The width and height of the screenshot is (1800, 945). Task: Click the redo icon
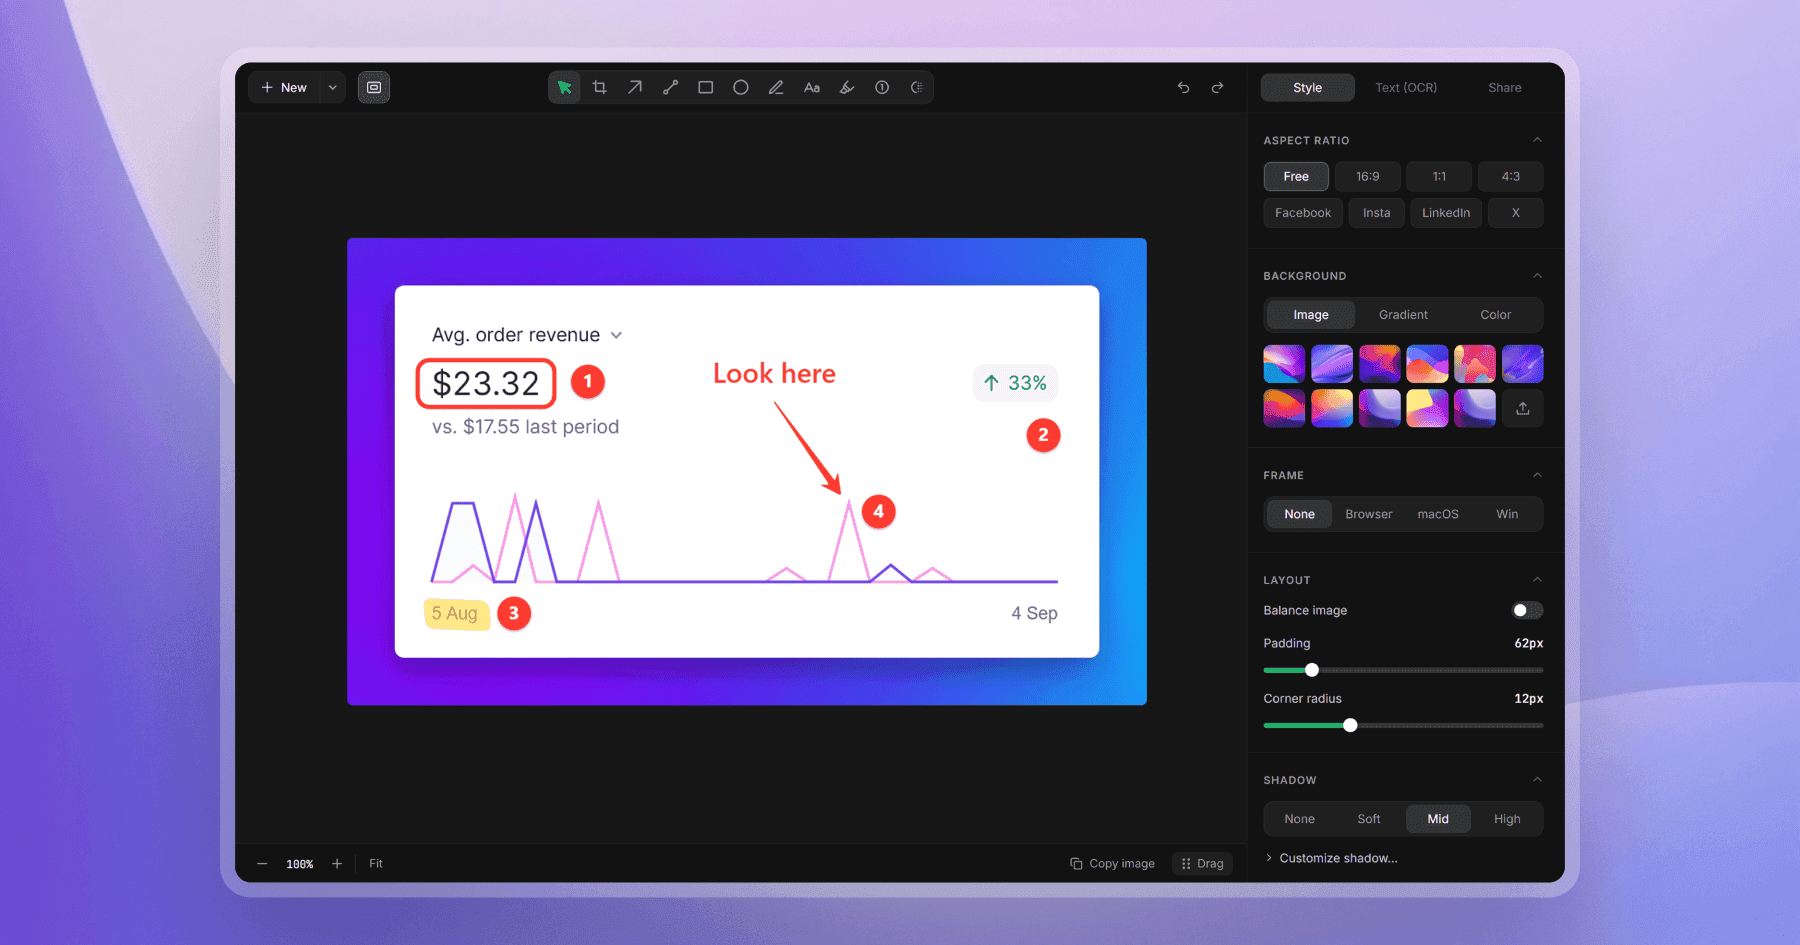click(1217, 88)
